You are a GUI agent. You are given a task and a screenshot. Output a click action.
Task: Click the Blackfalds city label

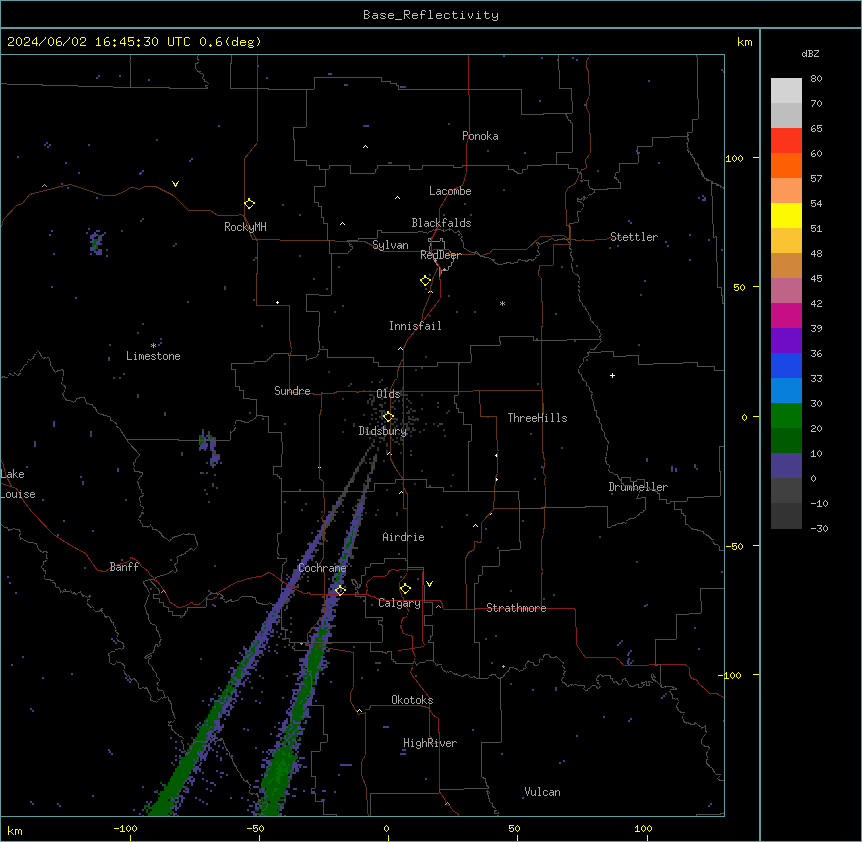coord(441,223)
